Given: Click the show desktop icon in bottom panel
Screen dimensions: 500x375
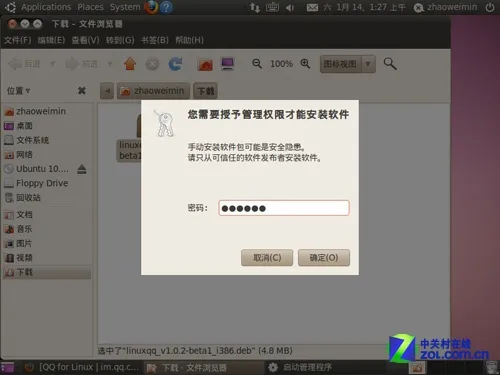Looking at the screenshot, I should point(7,368).
